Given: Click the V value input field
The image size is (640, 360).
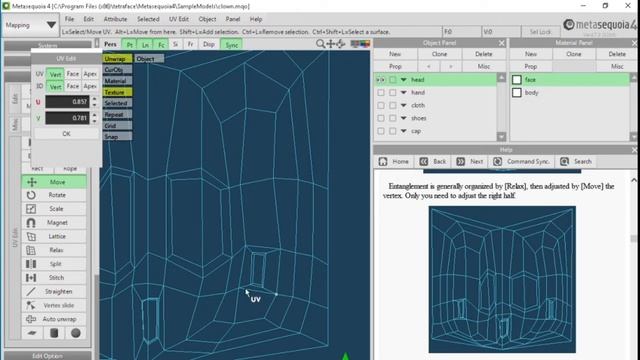Looking at the screenshot, I should coord(67,118).
